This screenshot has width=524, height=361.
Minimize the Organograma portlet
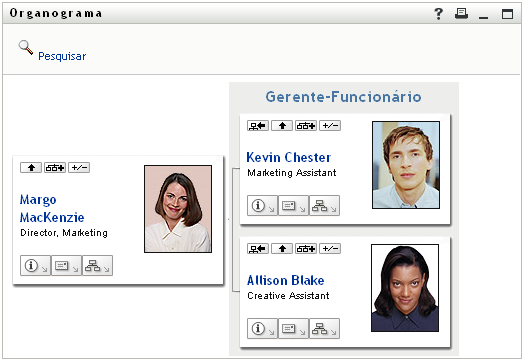(483, 17)
